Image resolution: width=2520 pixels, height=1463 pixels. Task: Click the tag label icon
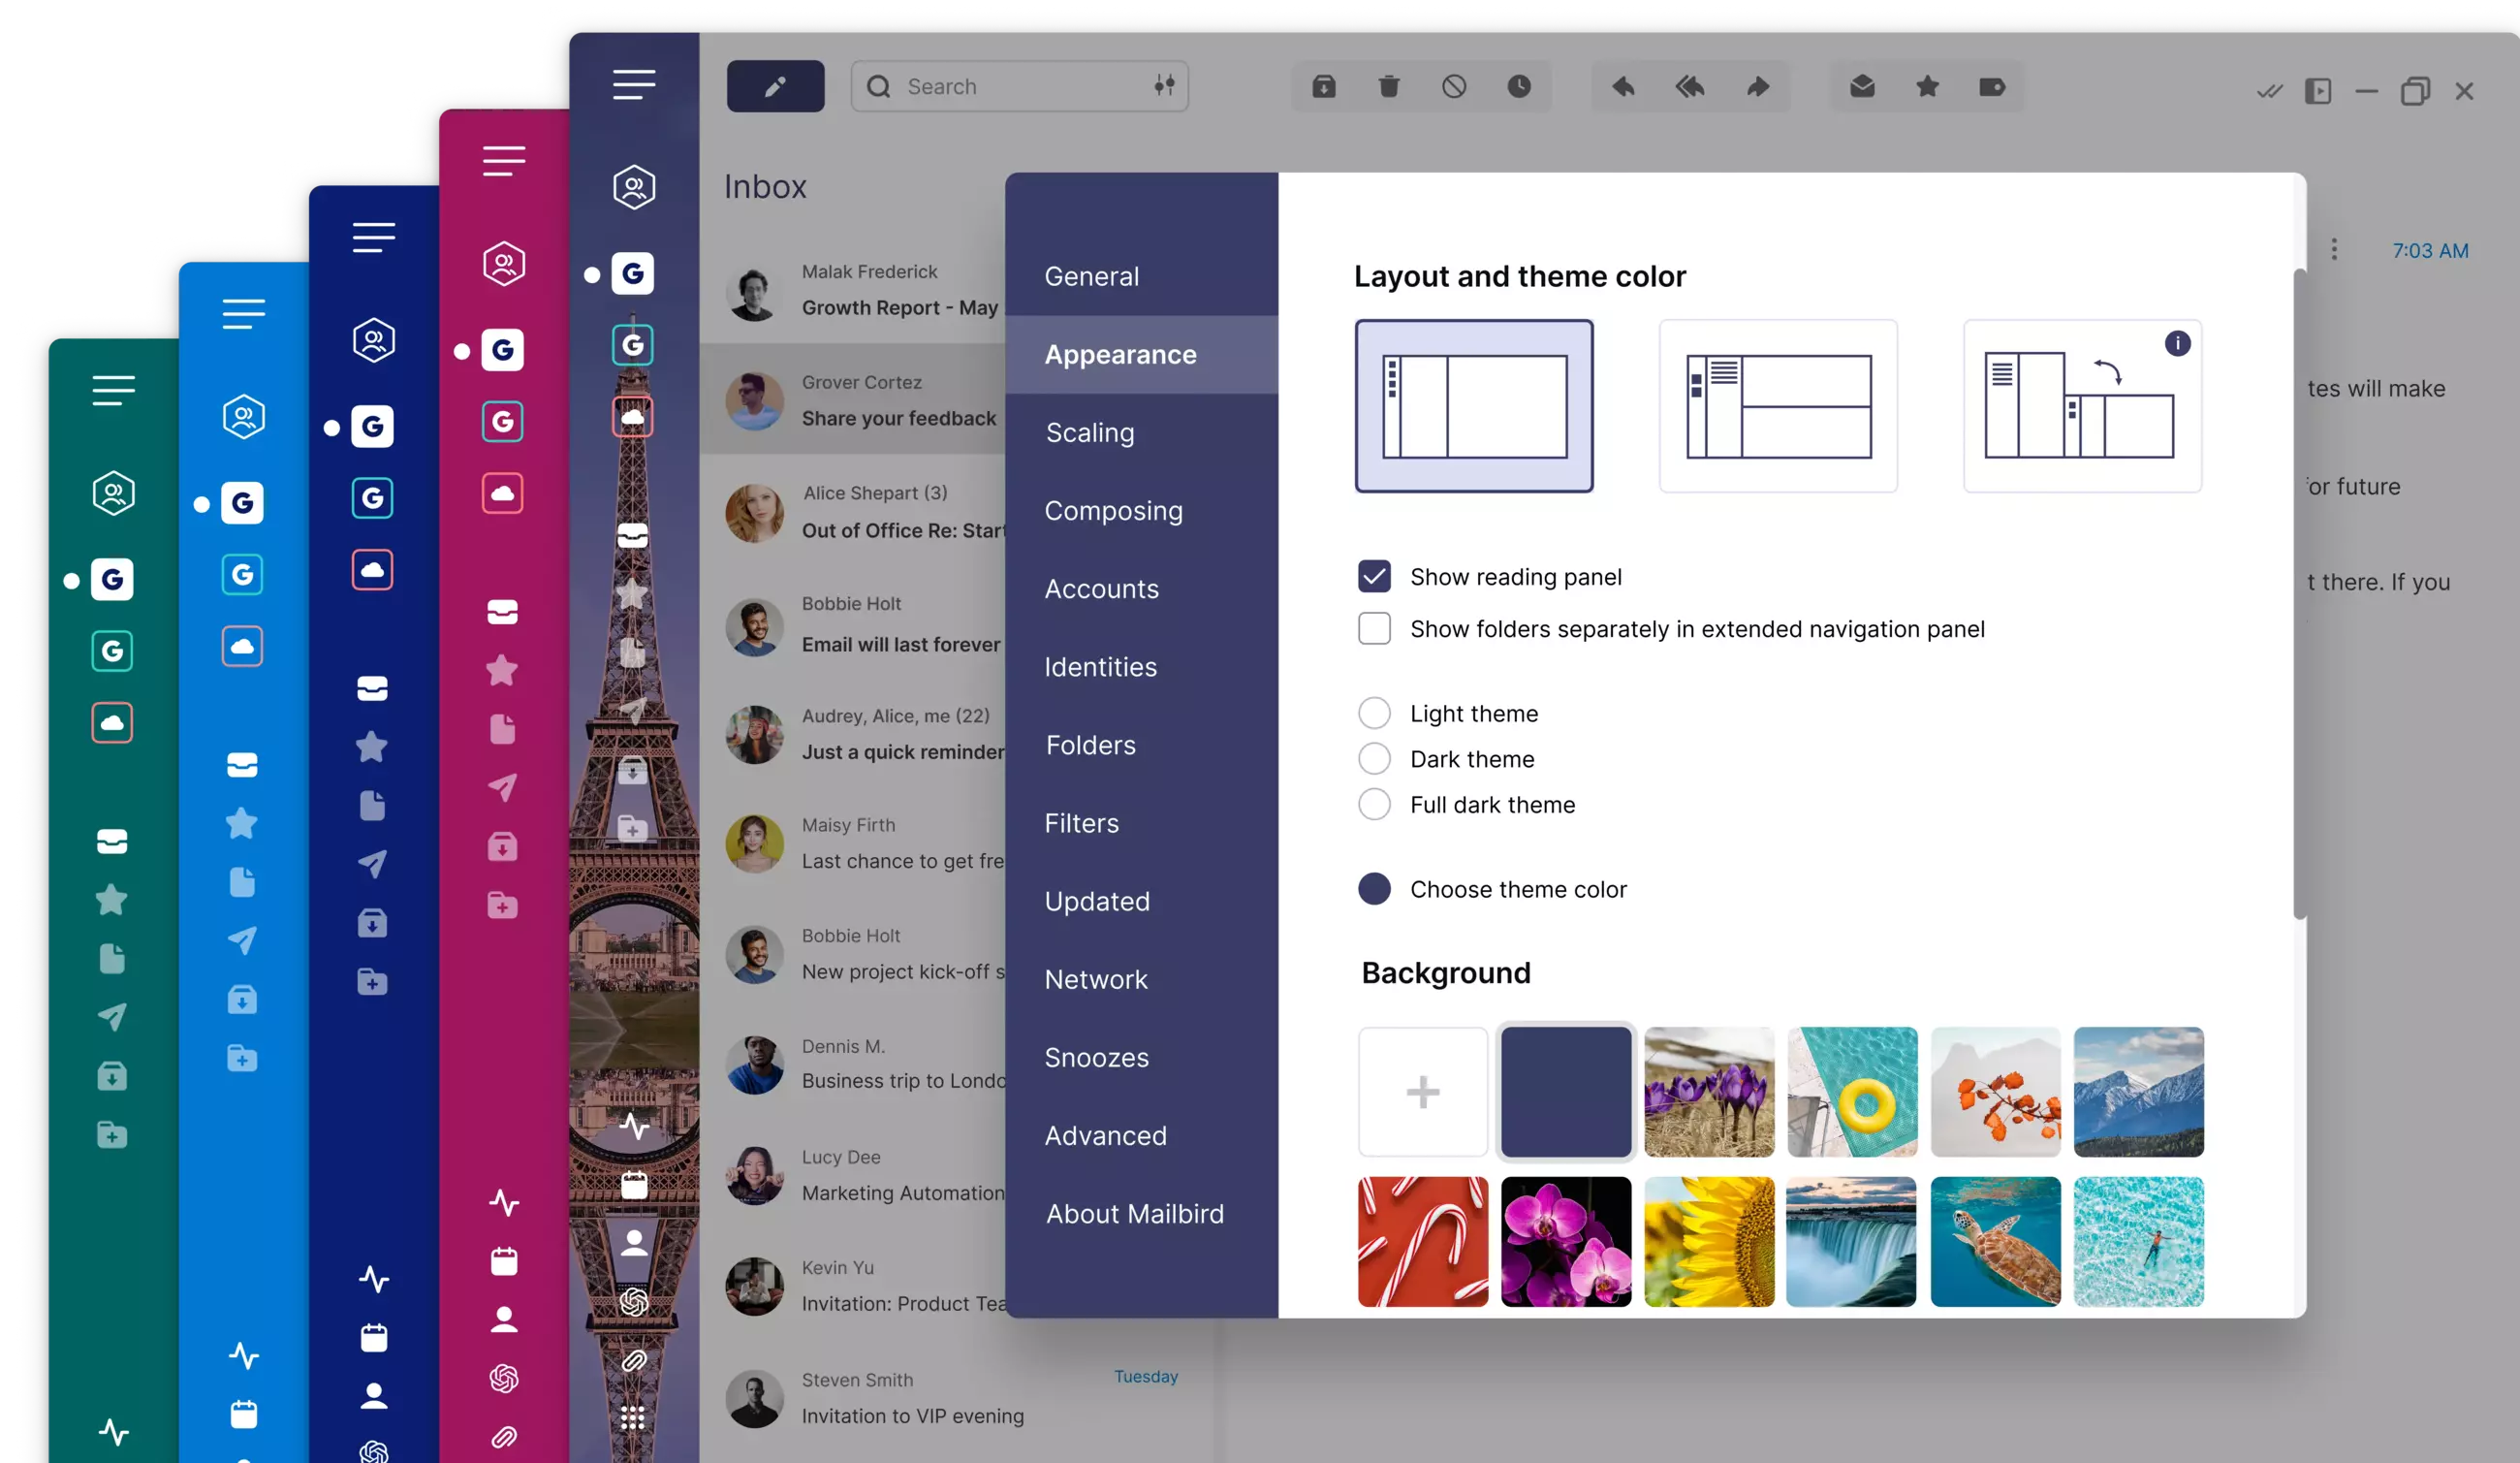point(1992,87)
